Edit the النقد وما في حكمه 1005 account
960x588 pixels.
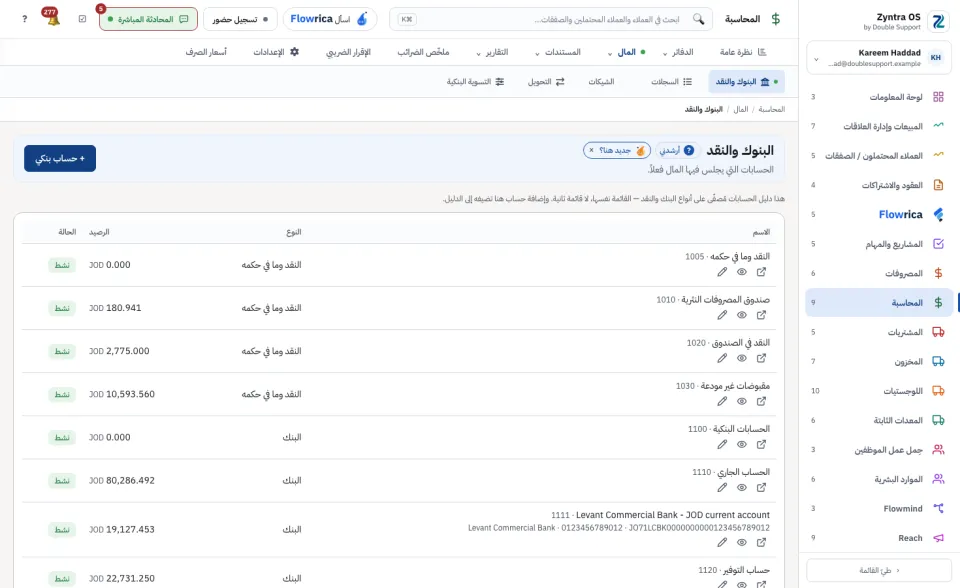point(722,272)
